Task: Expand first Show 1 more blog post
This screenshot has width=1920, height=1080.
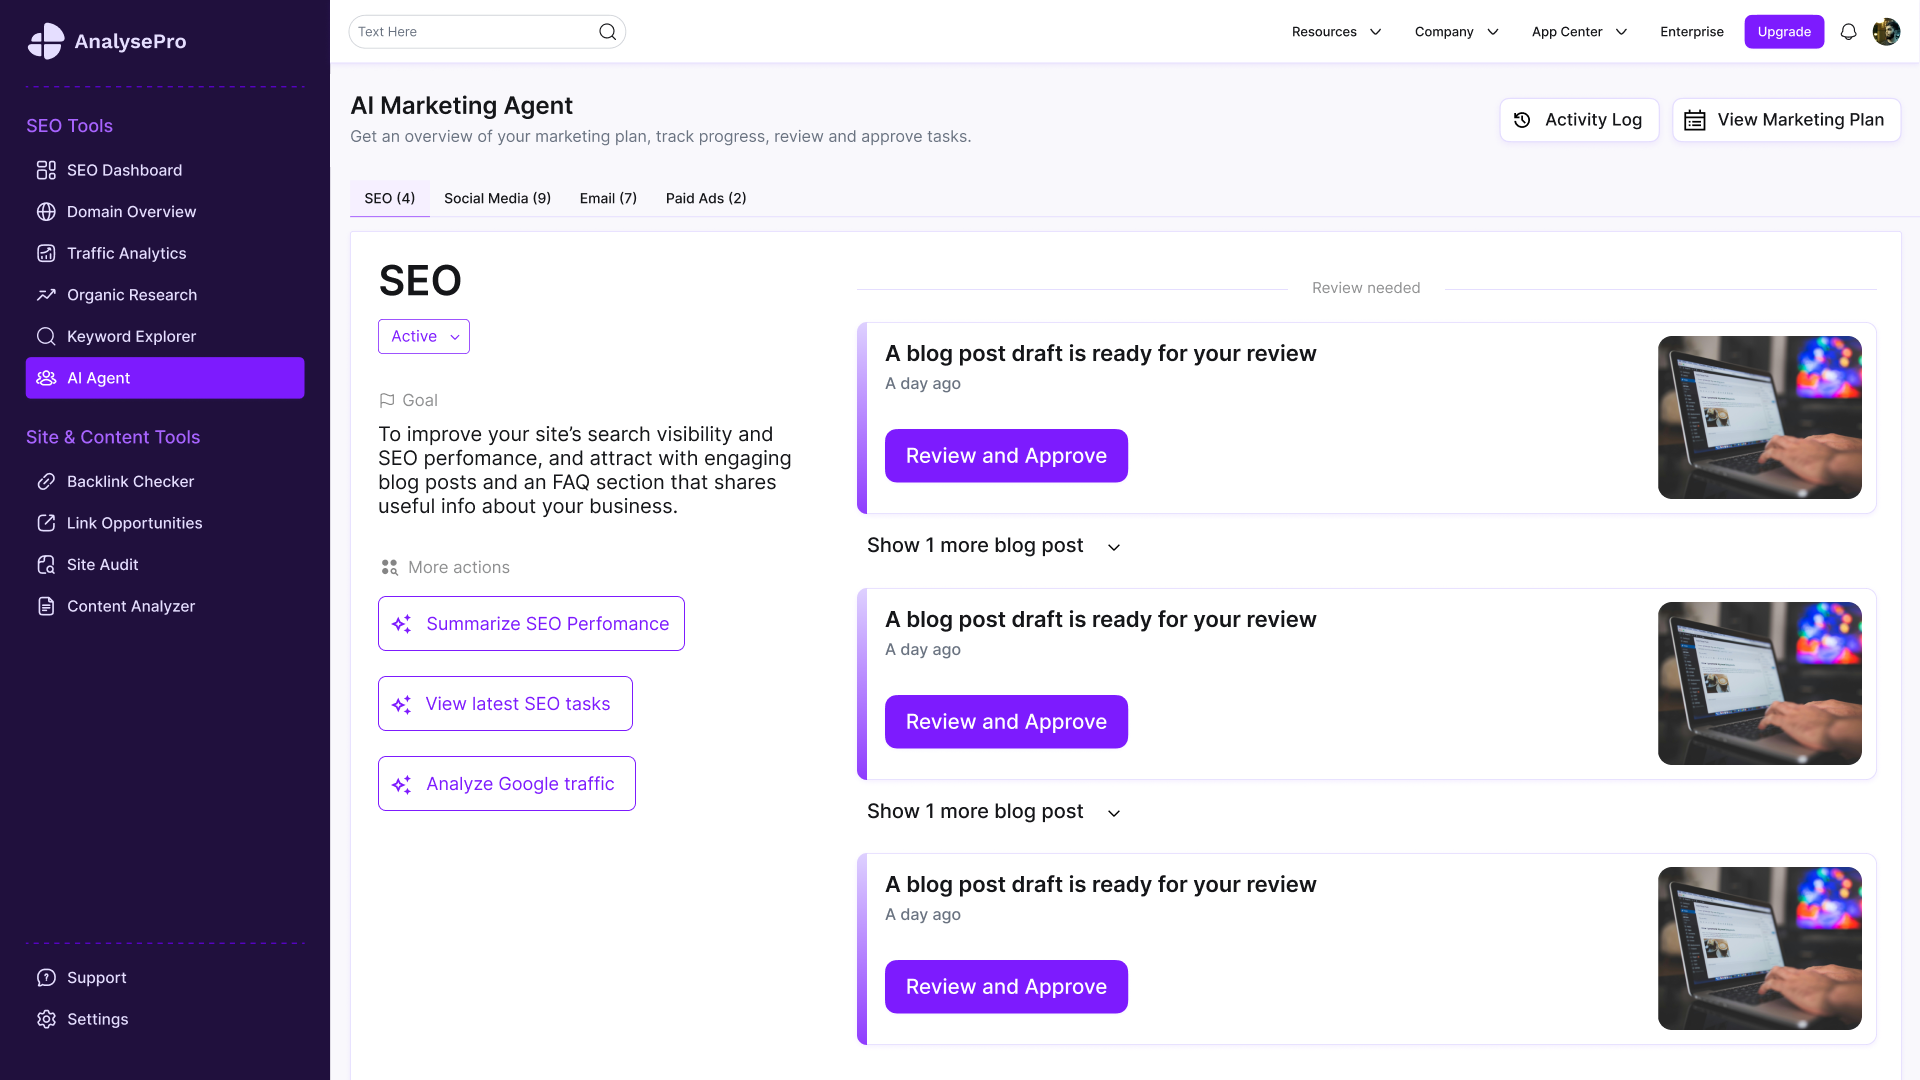Action: pyautogui.click(x=993, y=546)
